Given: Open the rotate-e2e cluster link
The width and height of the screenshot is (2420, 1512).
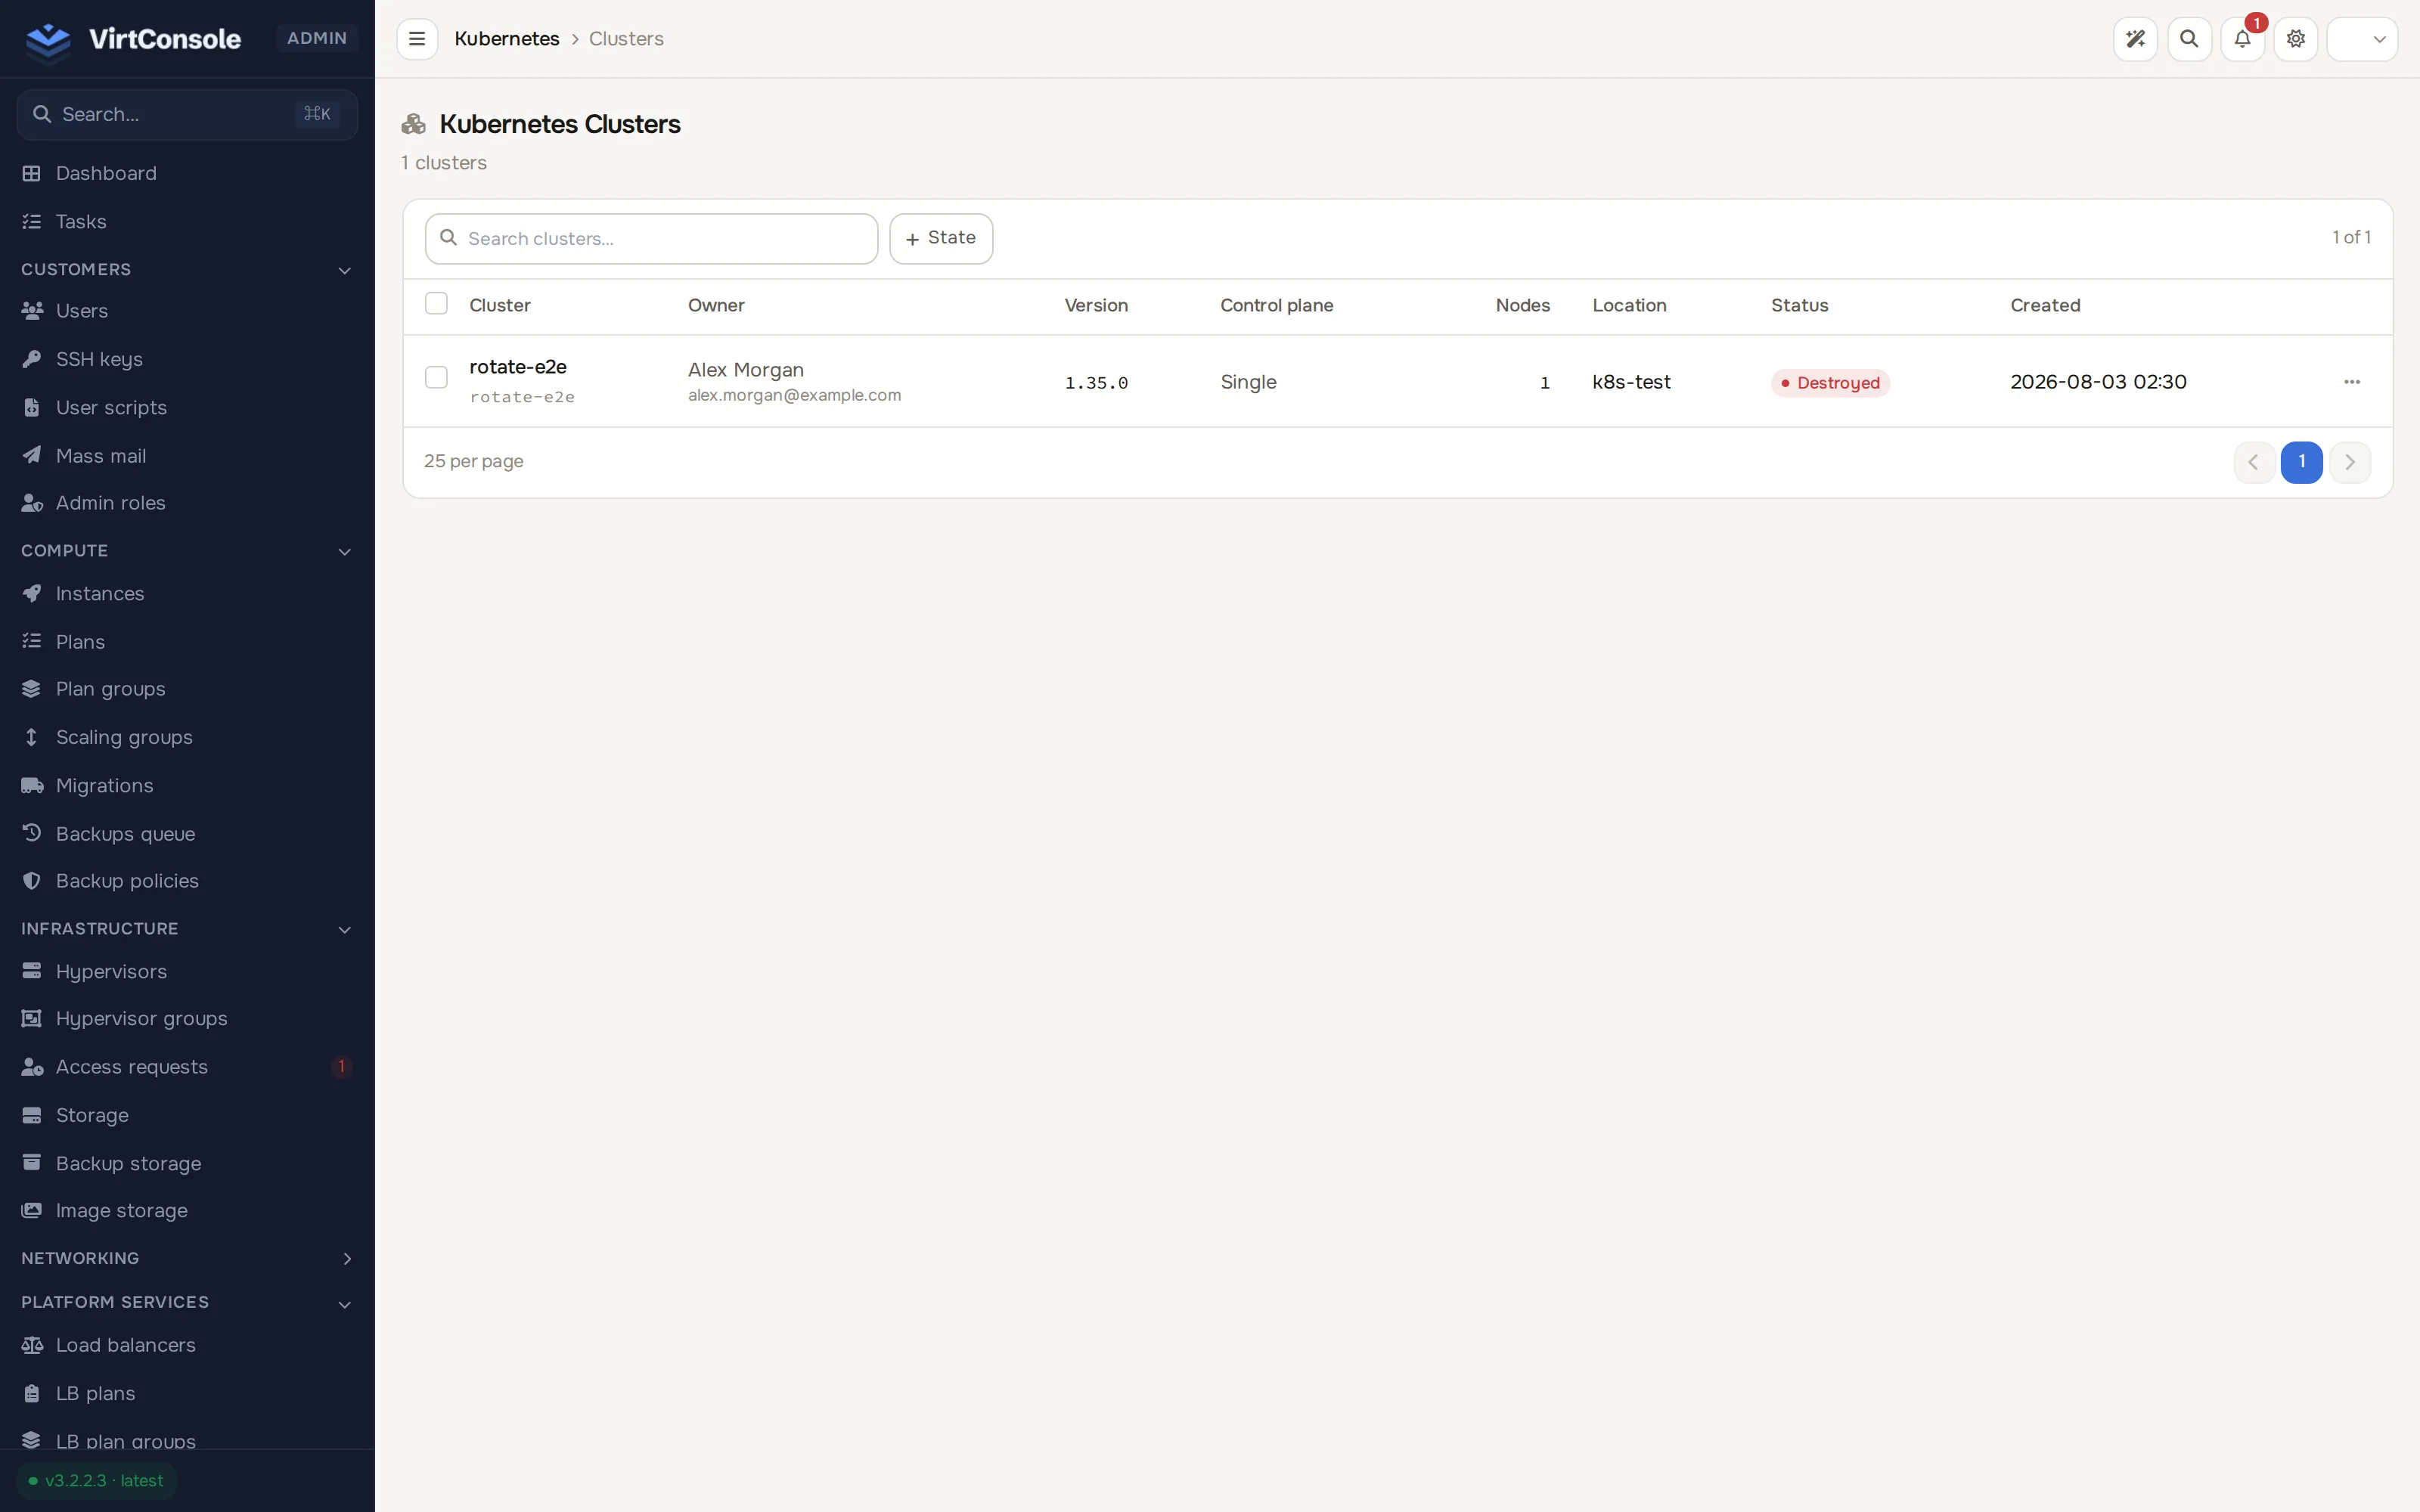Looking at the screenshot, I should point(518,367).
